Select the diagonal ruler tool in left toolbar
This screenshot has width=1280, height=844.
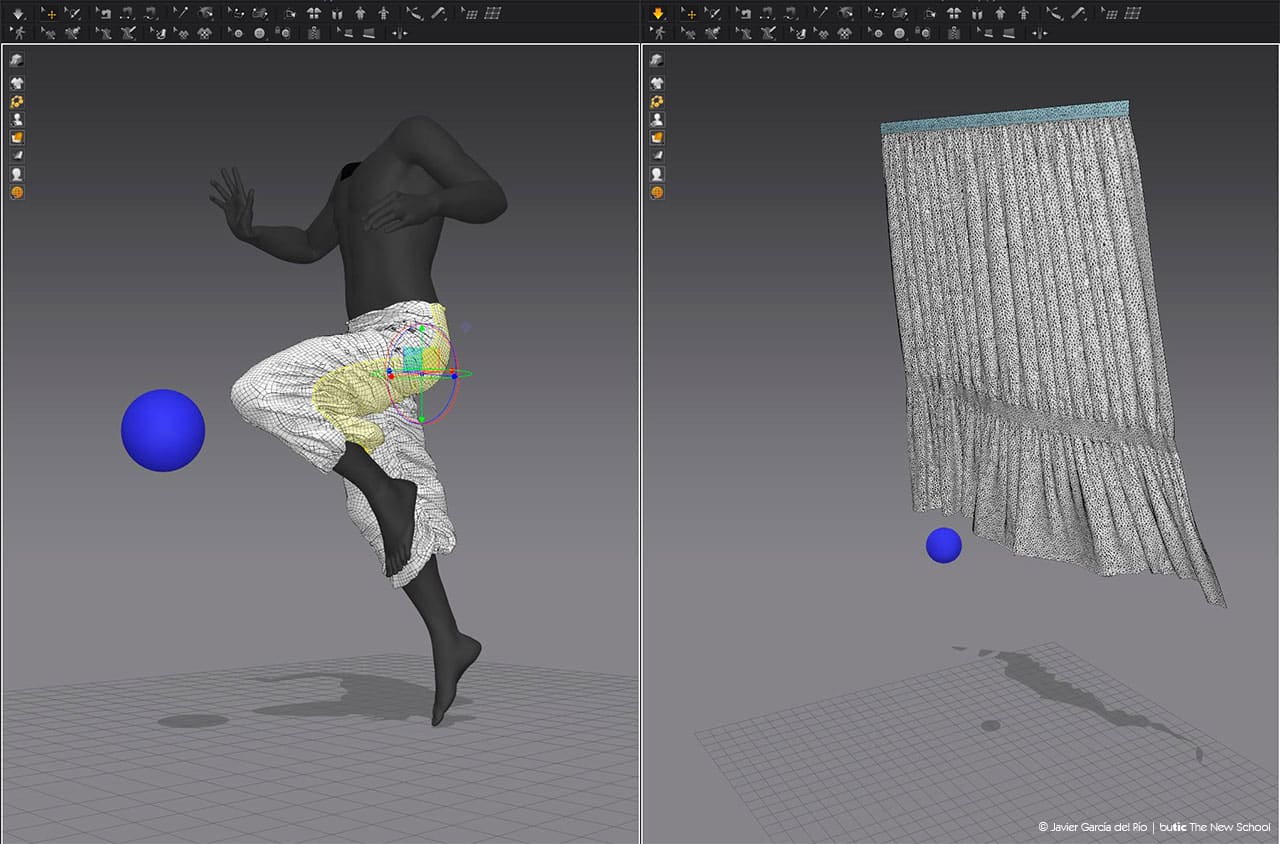coord(438,14)
